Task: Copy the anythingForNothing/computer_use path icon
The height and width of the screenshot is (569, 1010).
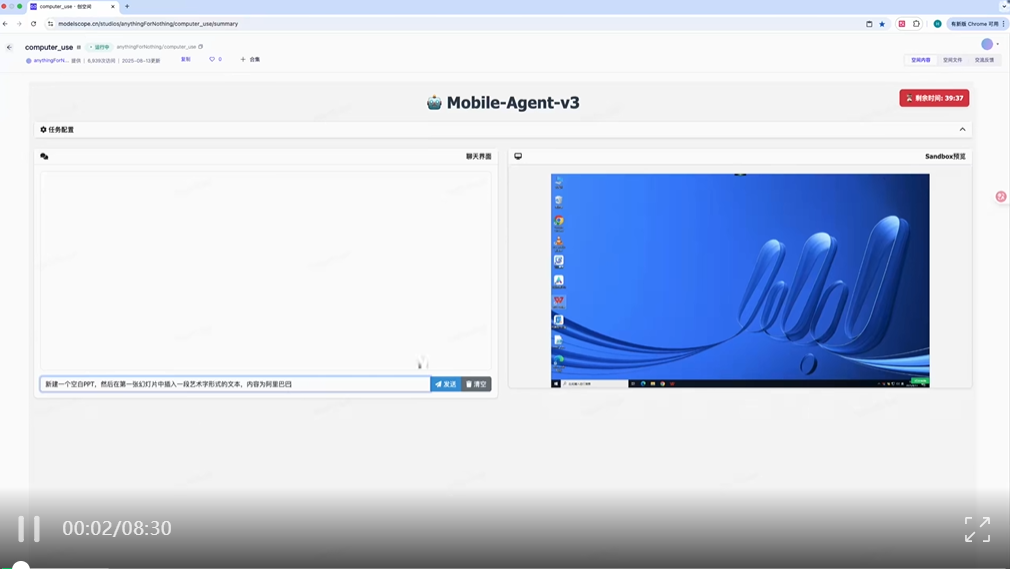Action: [200, 46]
